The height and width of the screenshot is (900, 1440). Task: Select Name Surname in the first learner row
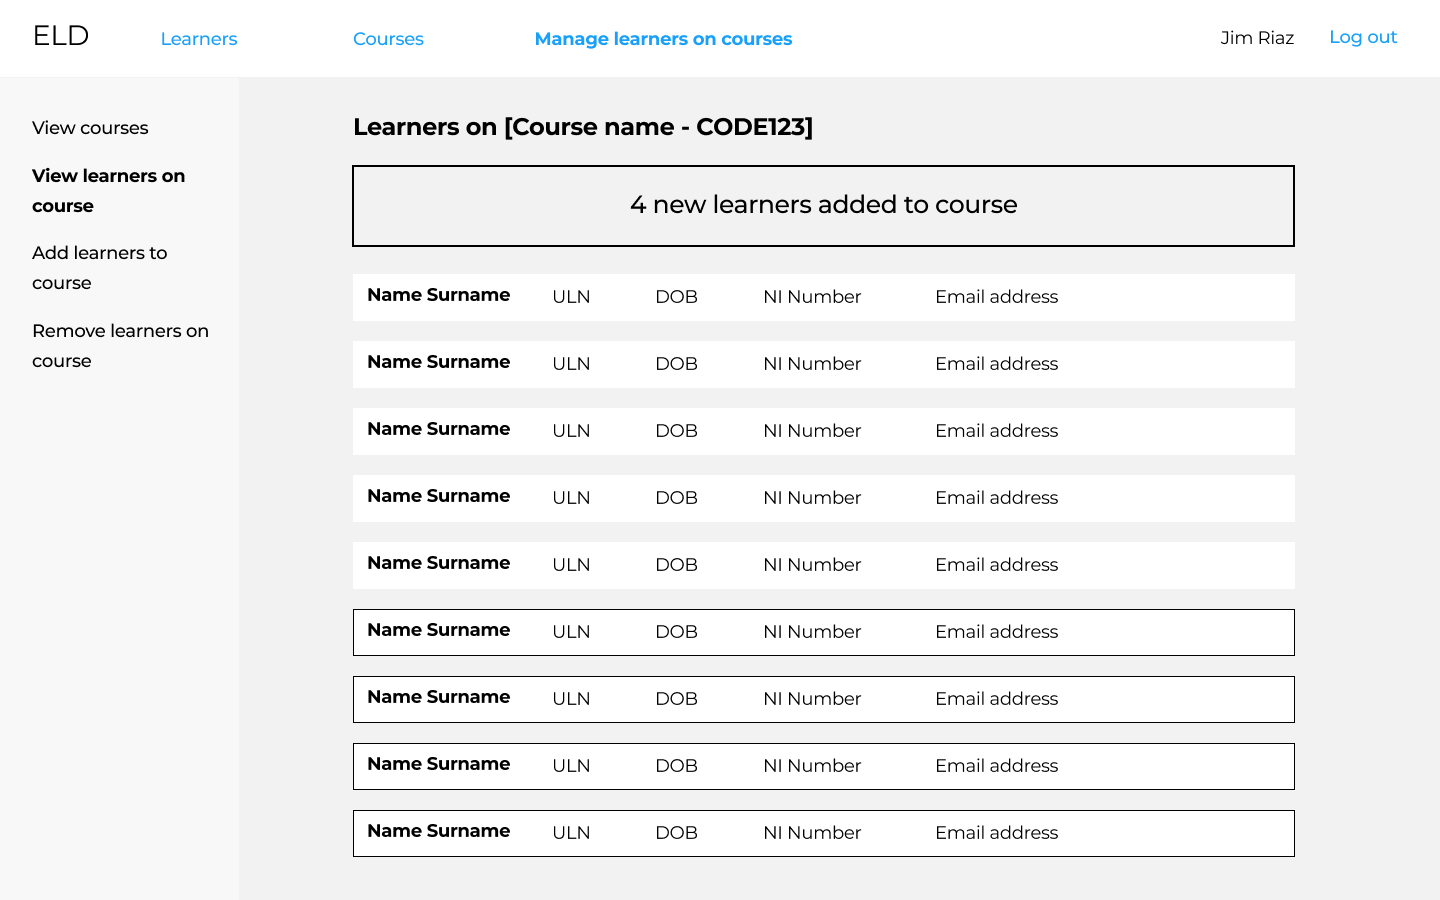(438, 295)
